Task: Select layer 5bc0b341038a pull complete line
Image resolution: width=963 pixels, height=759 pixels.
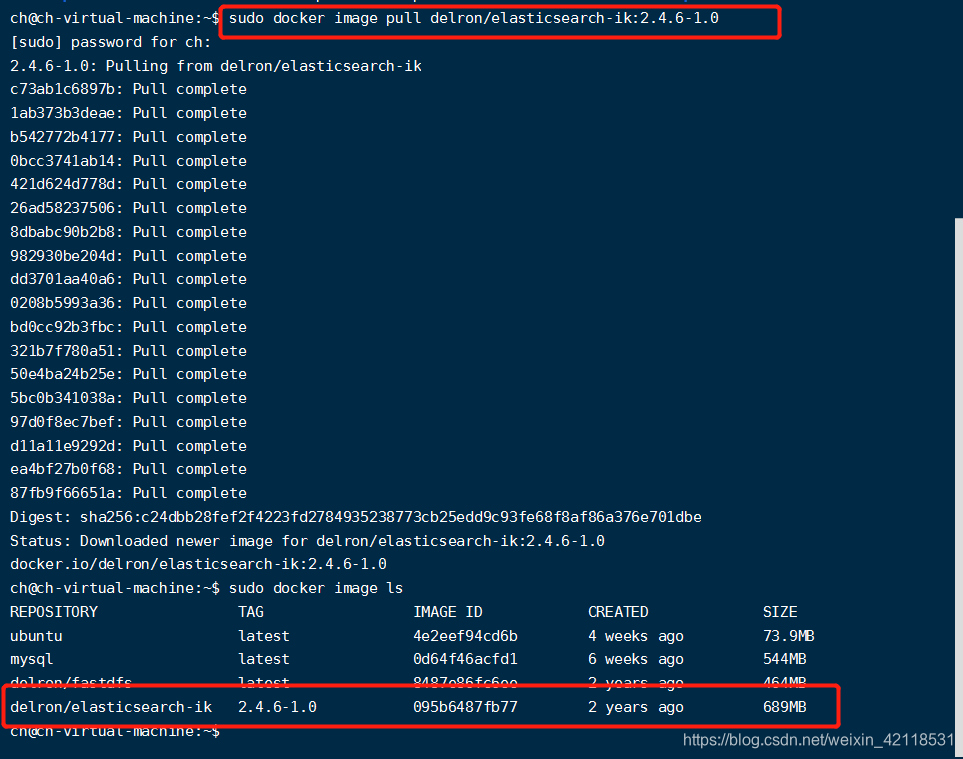Action: click(128, 399)
